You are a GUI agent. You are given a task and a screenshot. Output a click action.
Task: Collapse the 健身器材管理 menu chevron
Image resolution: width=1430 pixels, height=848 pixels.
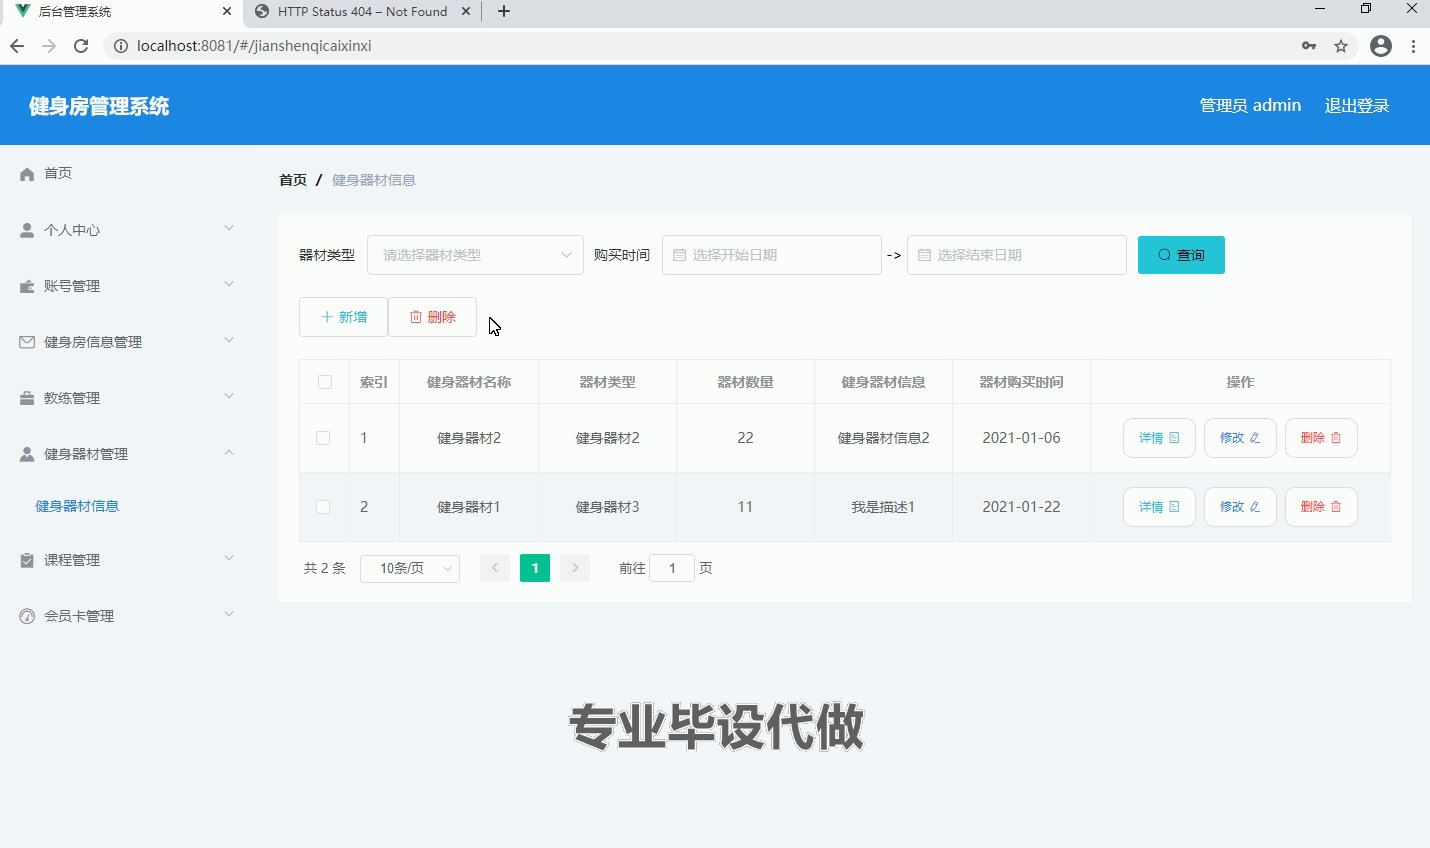click(x=229, y=453)
